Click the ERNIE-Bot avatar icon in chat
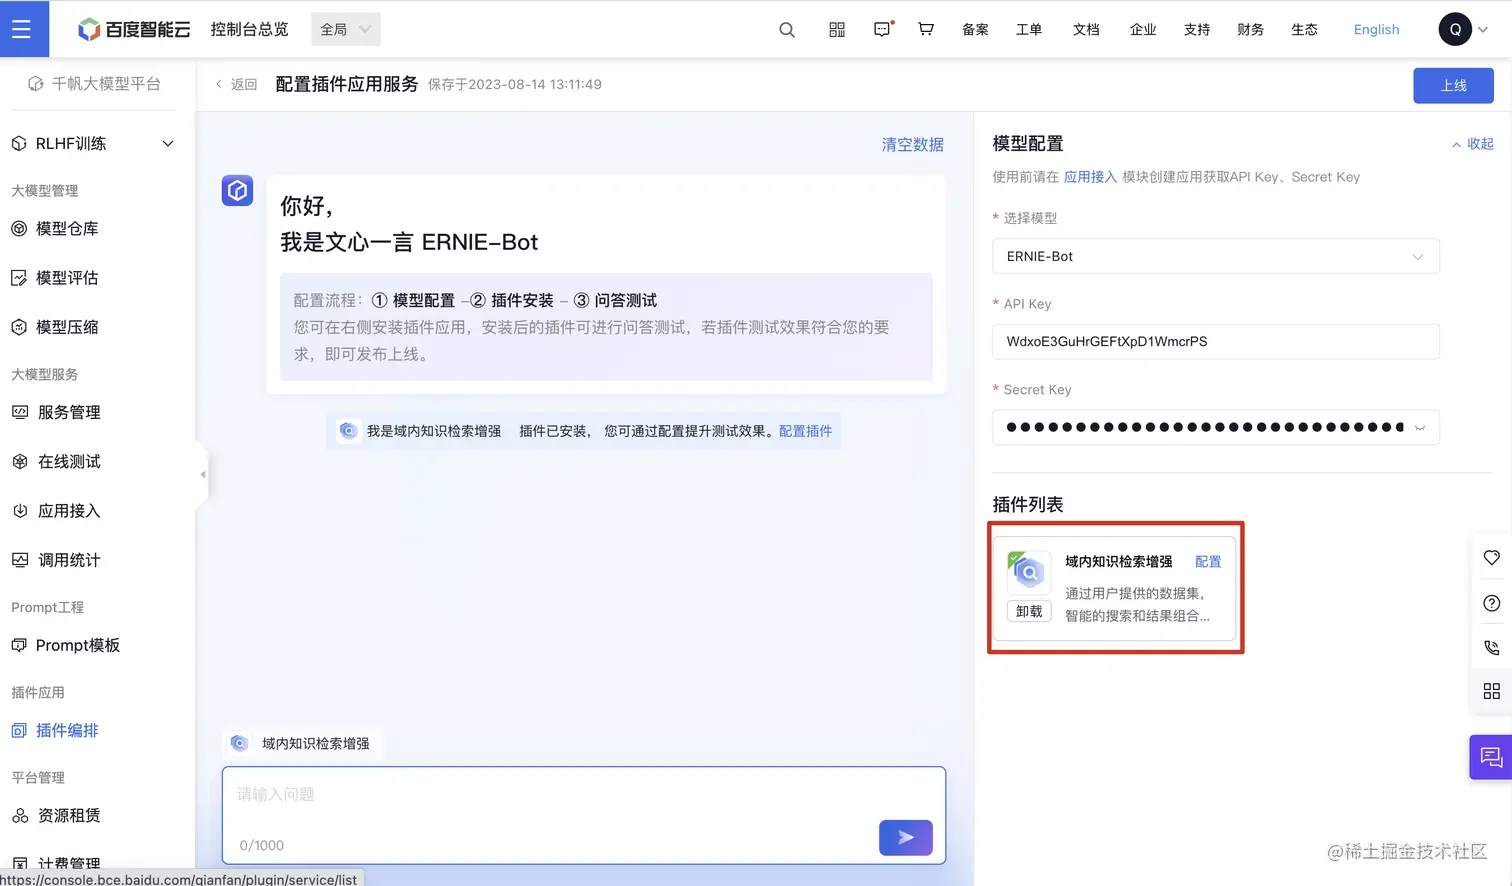Viewport: 1512px width, 886px height. tap(237, 190)
